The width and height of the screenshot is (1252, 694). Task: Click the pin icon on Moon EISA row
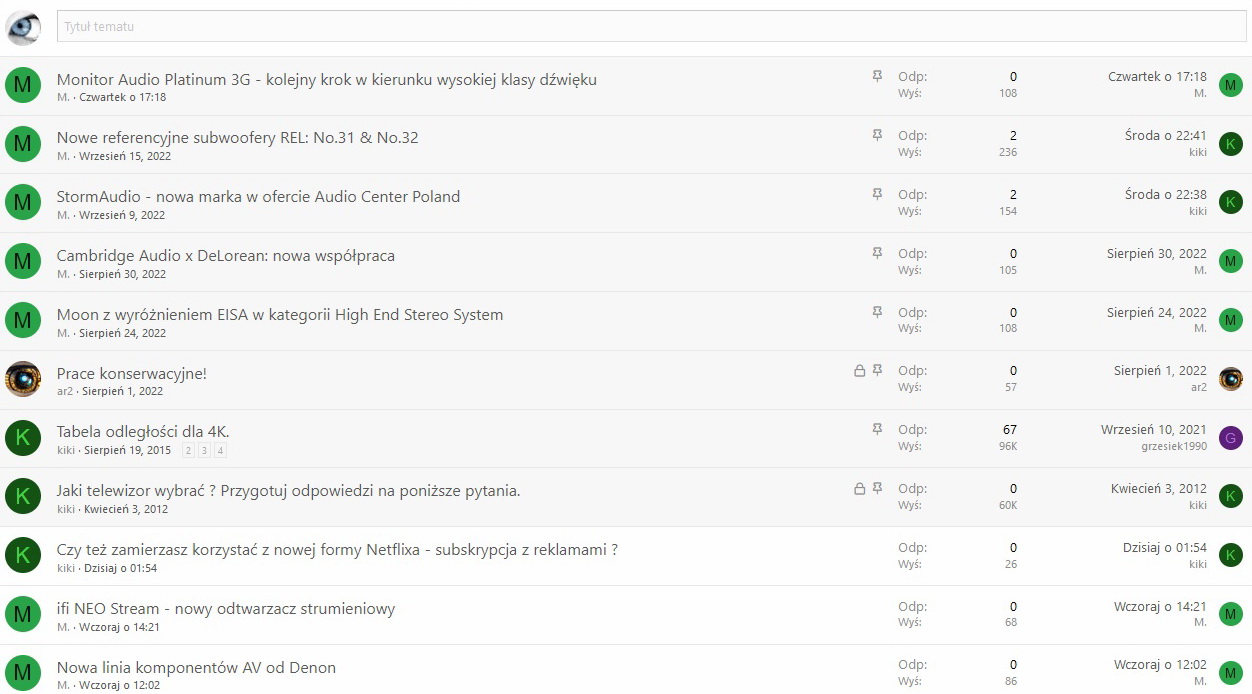click(877, 311)
